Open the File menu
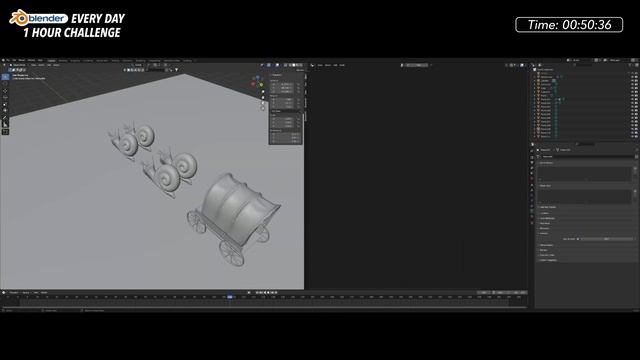Viewport: 640px width, 360px height. tap(8, 60)
